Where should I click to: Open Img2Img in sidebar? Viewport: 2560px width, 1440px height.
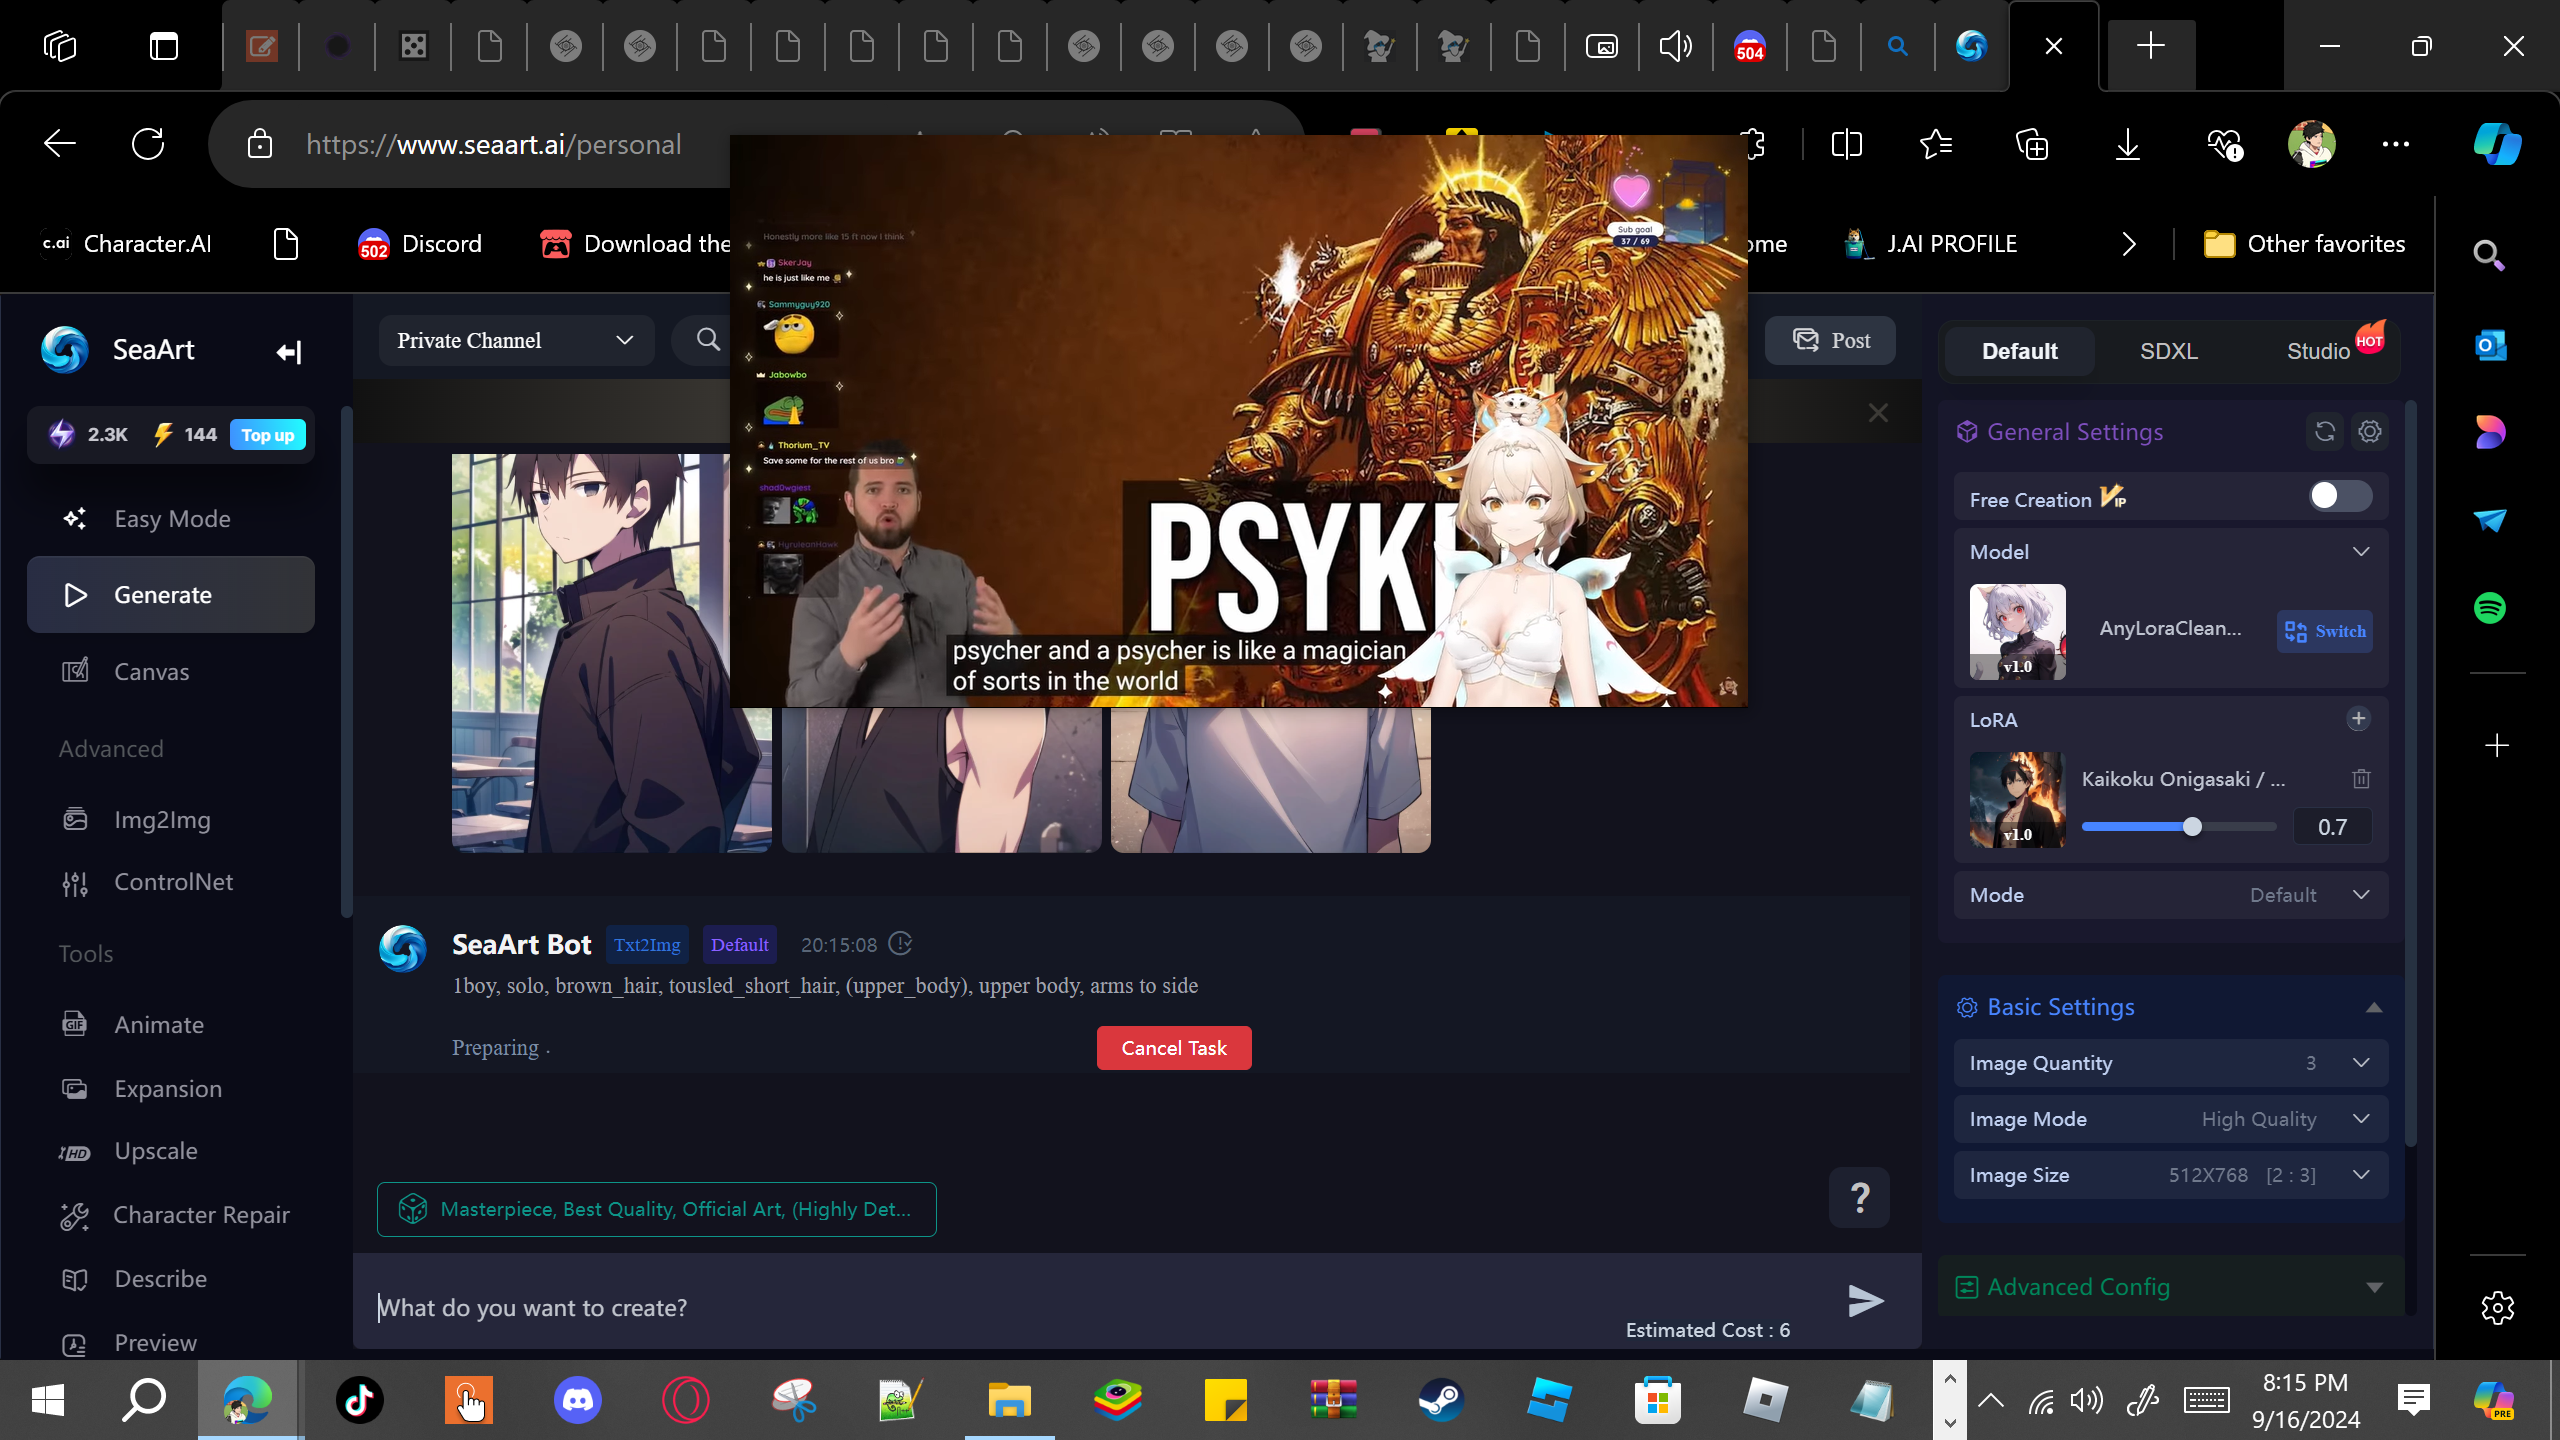(x=171, y=820)
